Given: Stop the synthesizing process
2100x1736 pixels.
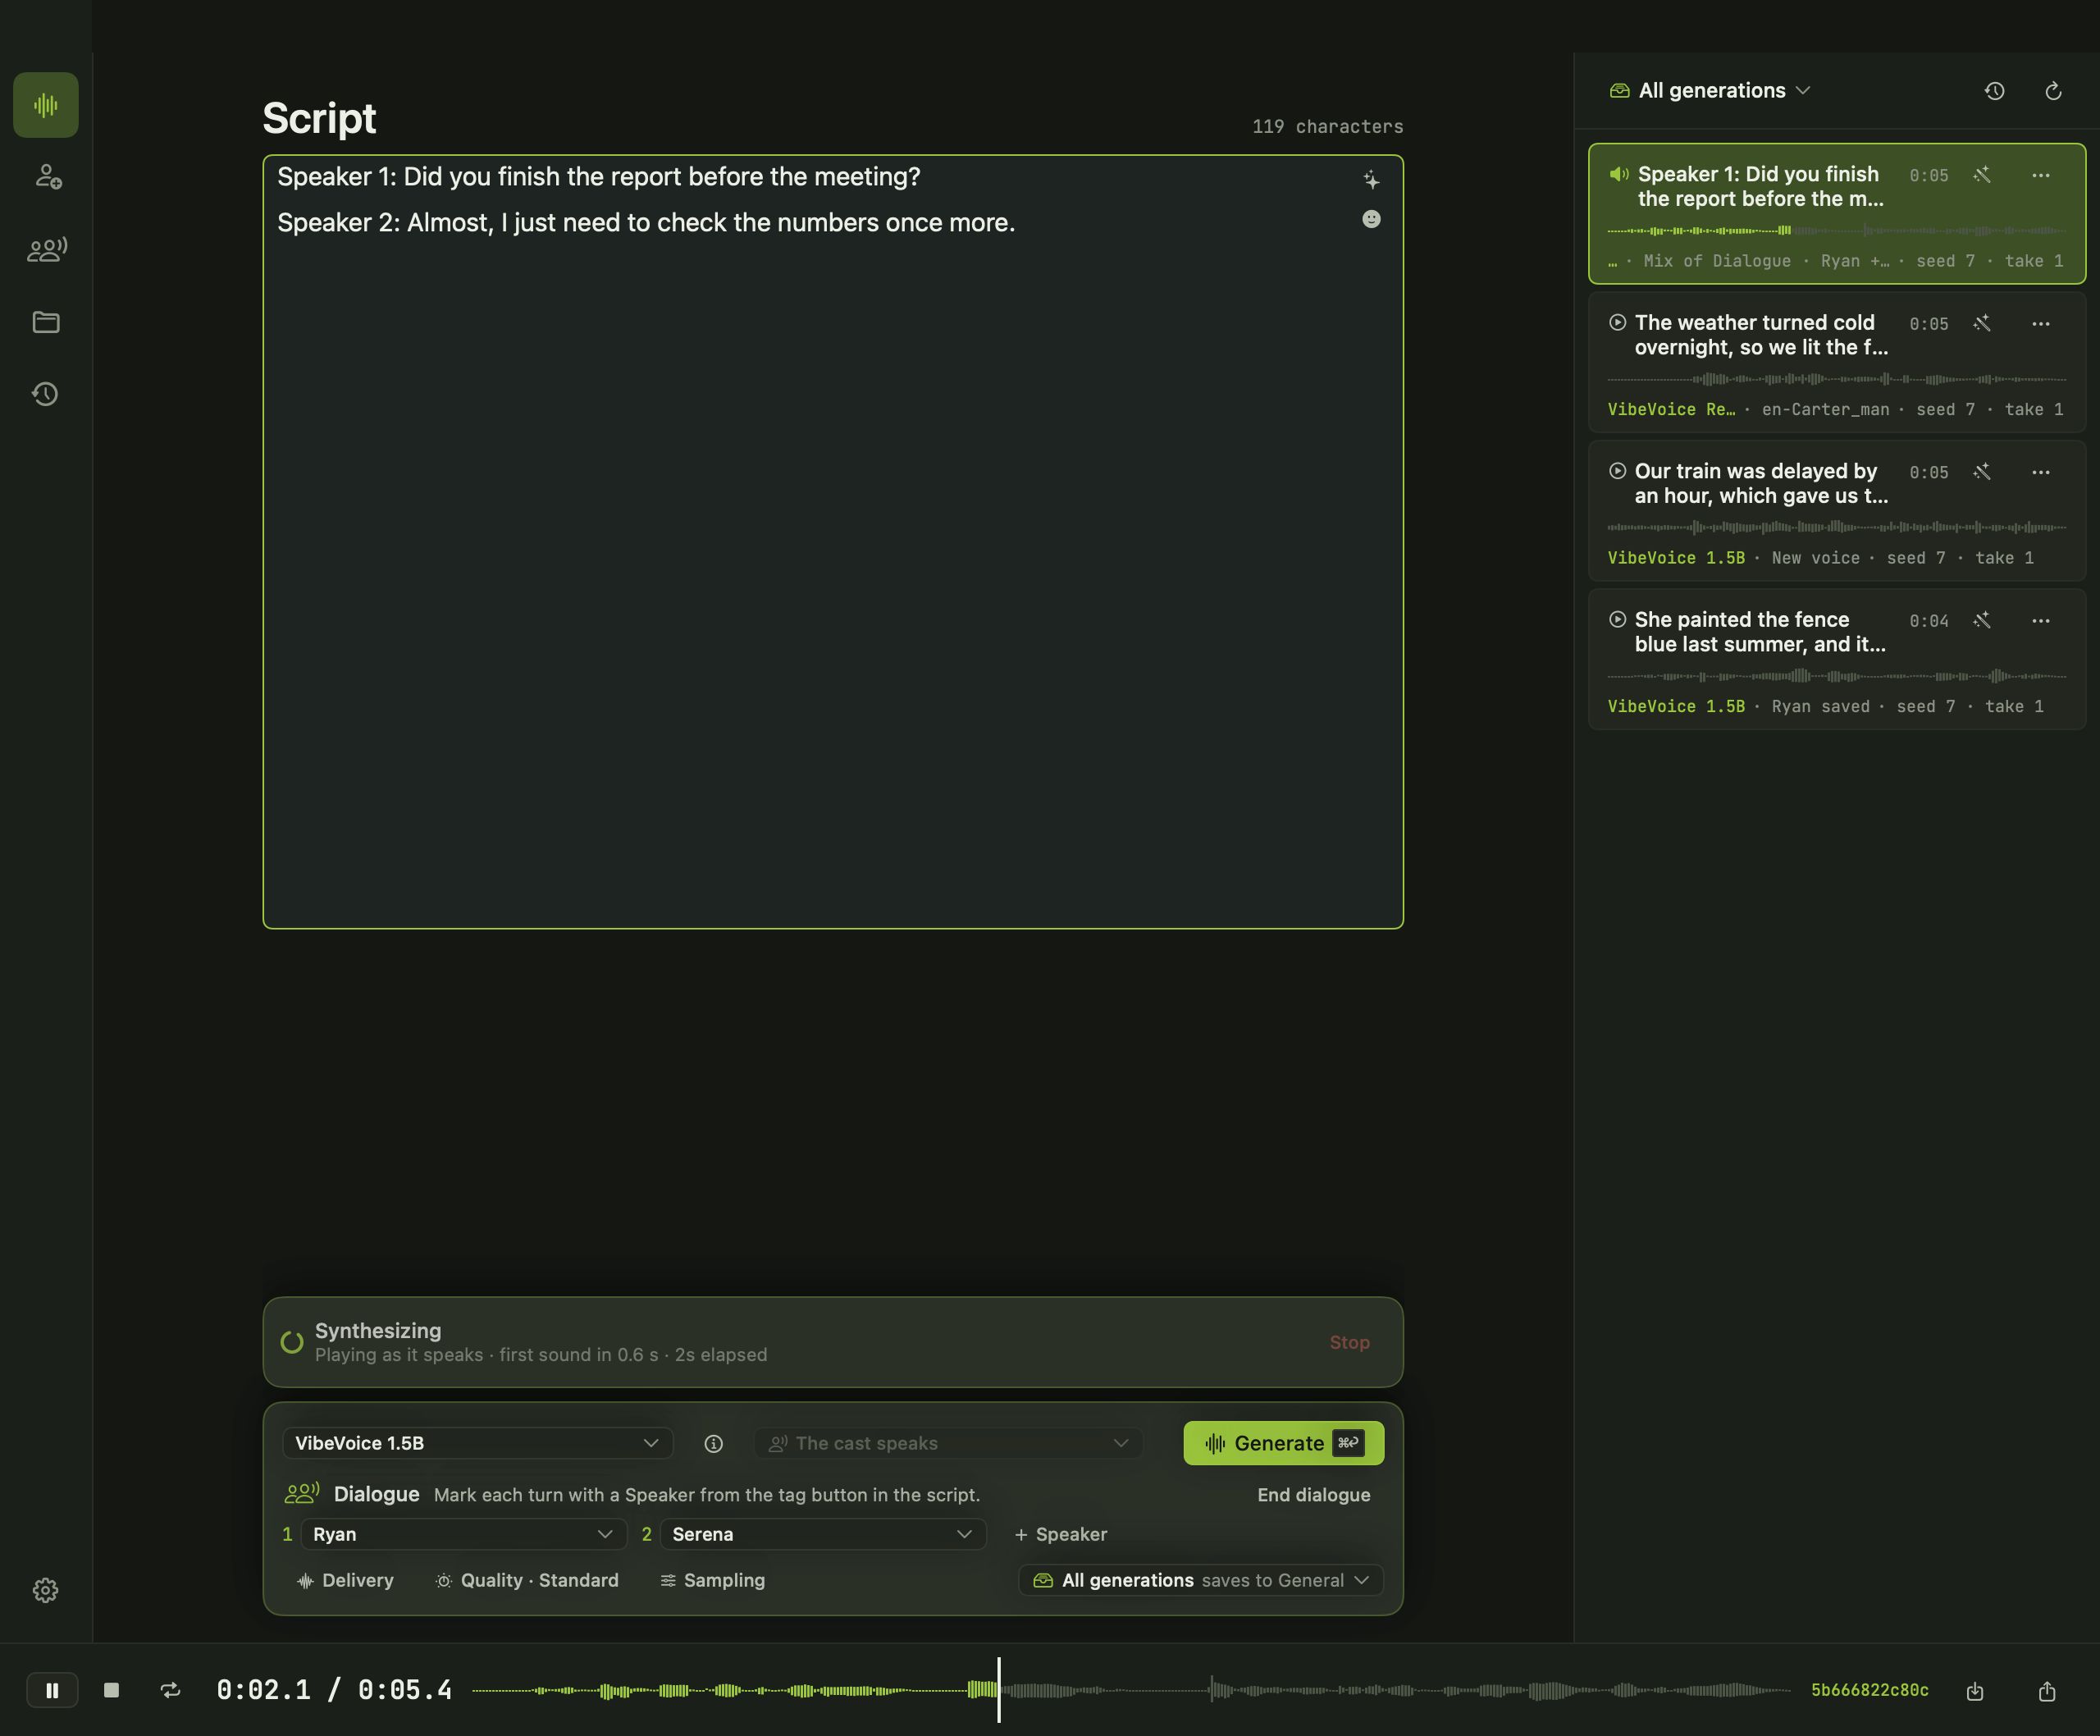Looking at the screenshot, I should tap(1349, 1342).
